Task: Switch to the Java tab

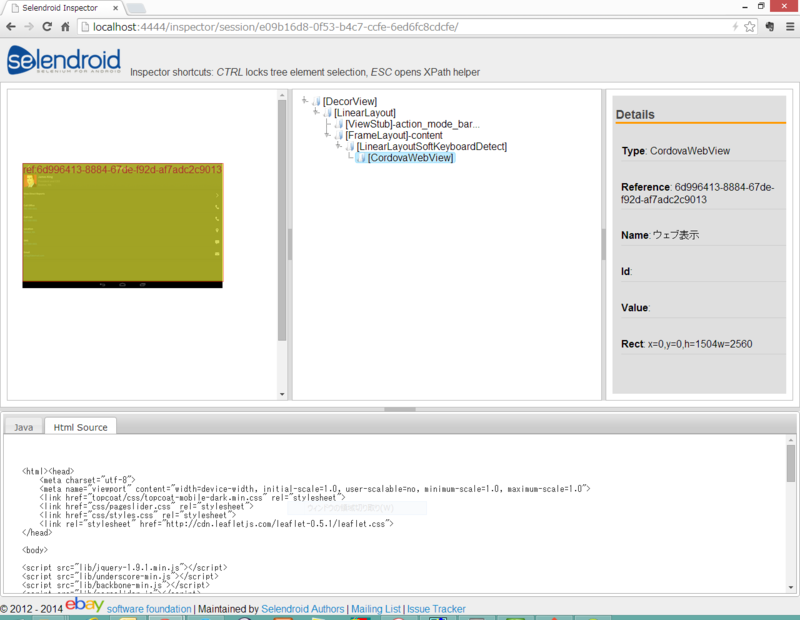Action: click(x=23, y=427)
